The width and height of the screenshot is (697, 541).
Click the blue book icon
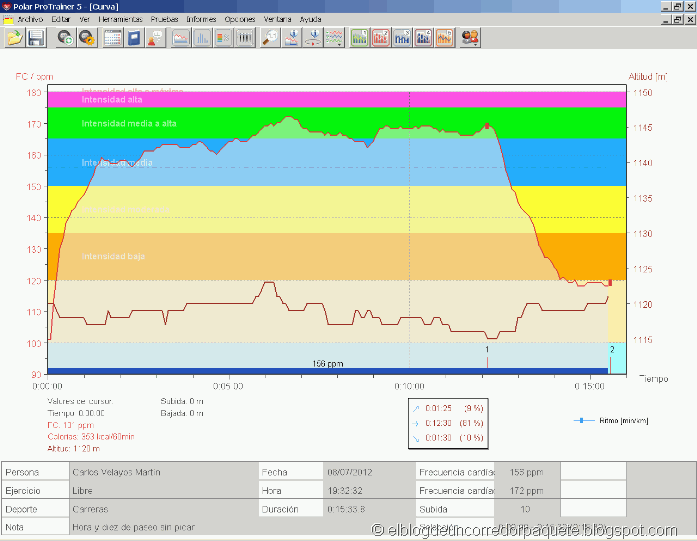click(x=134, y=38)
